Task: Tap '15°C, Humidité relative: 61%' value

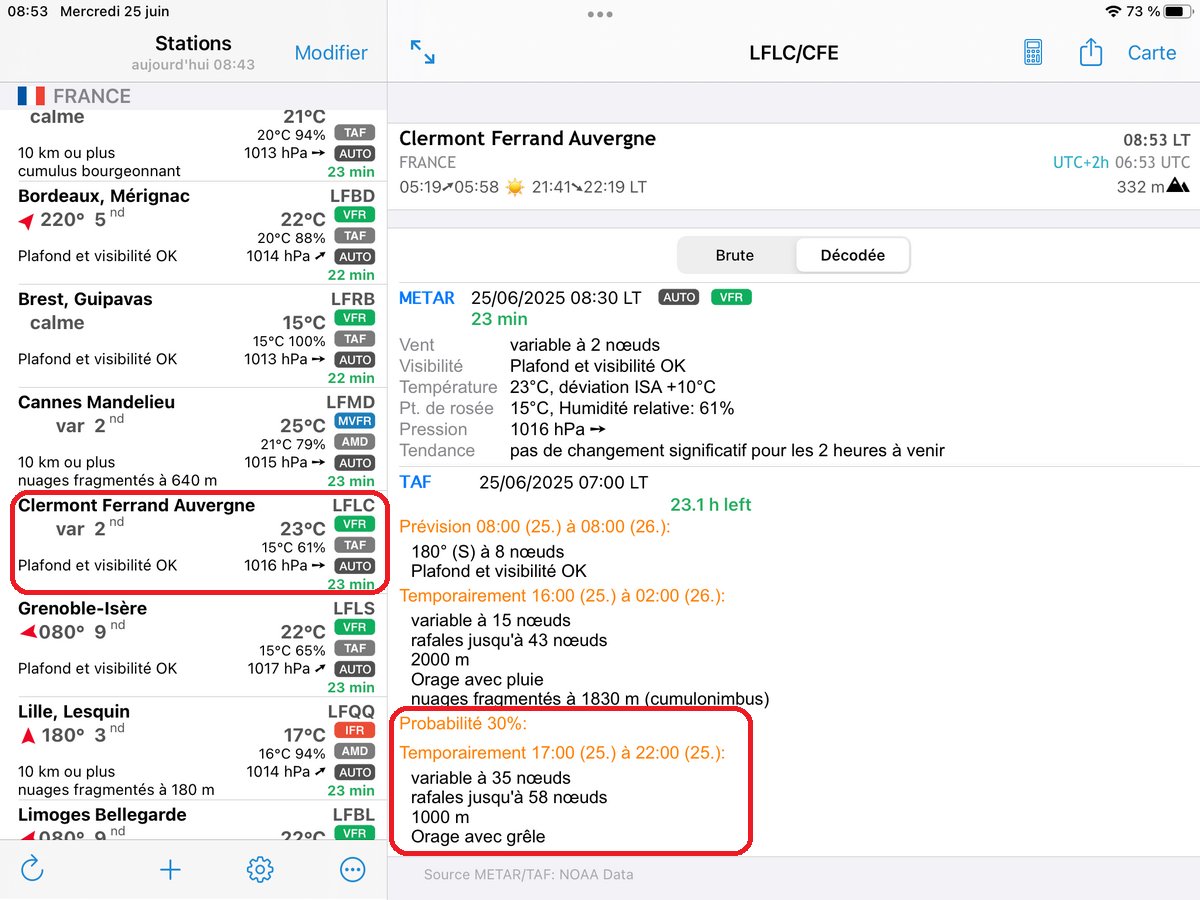Action: tap(622, 408)
